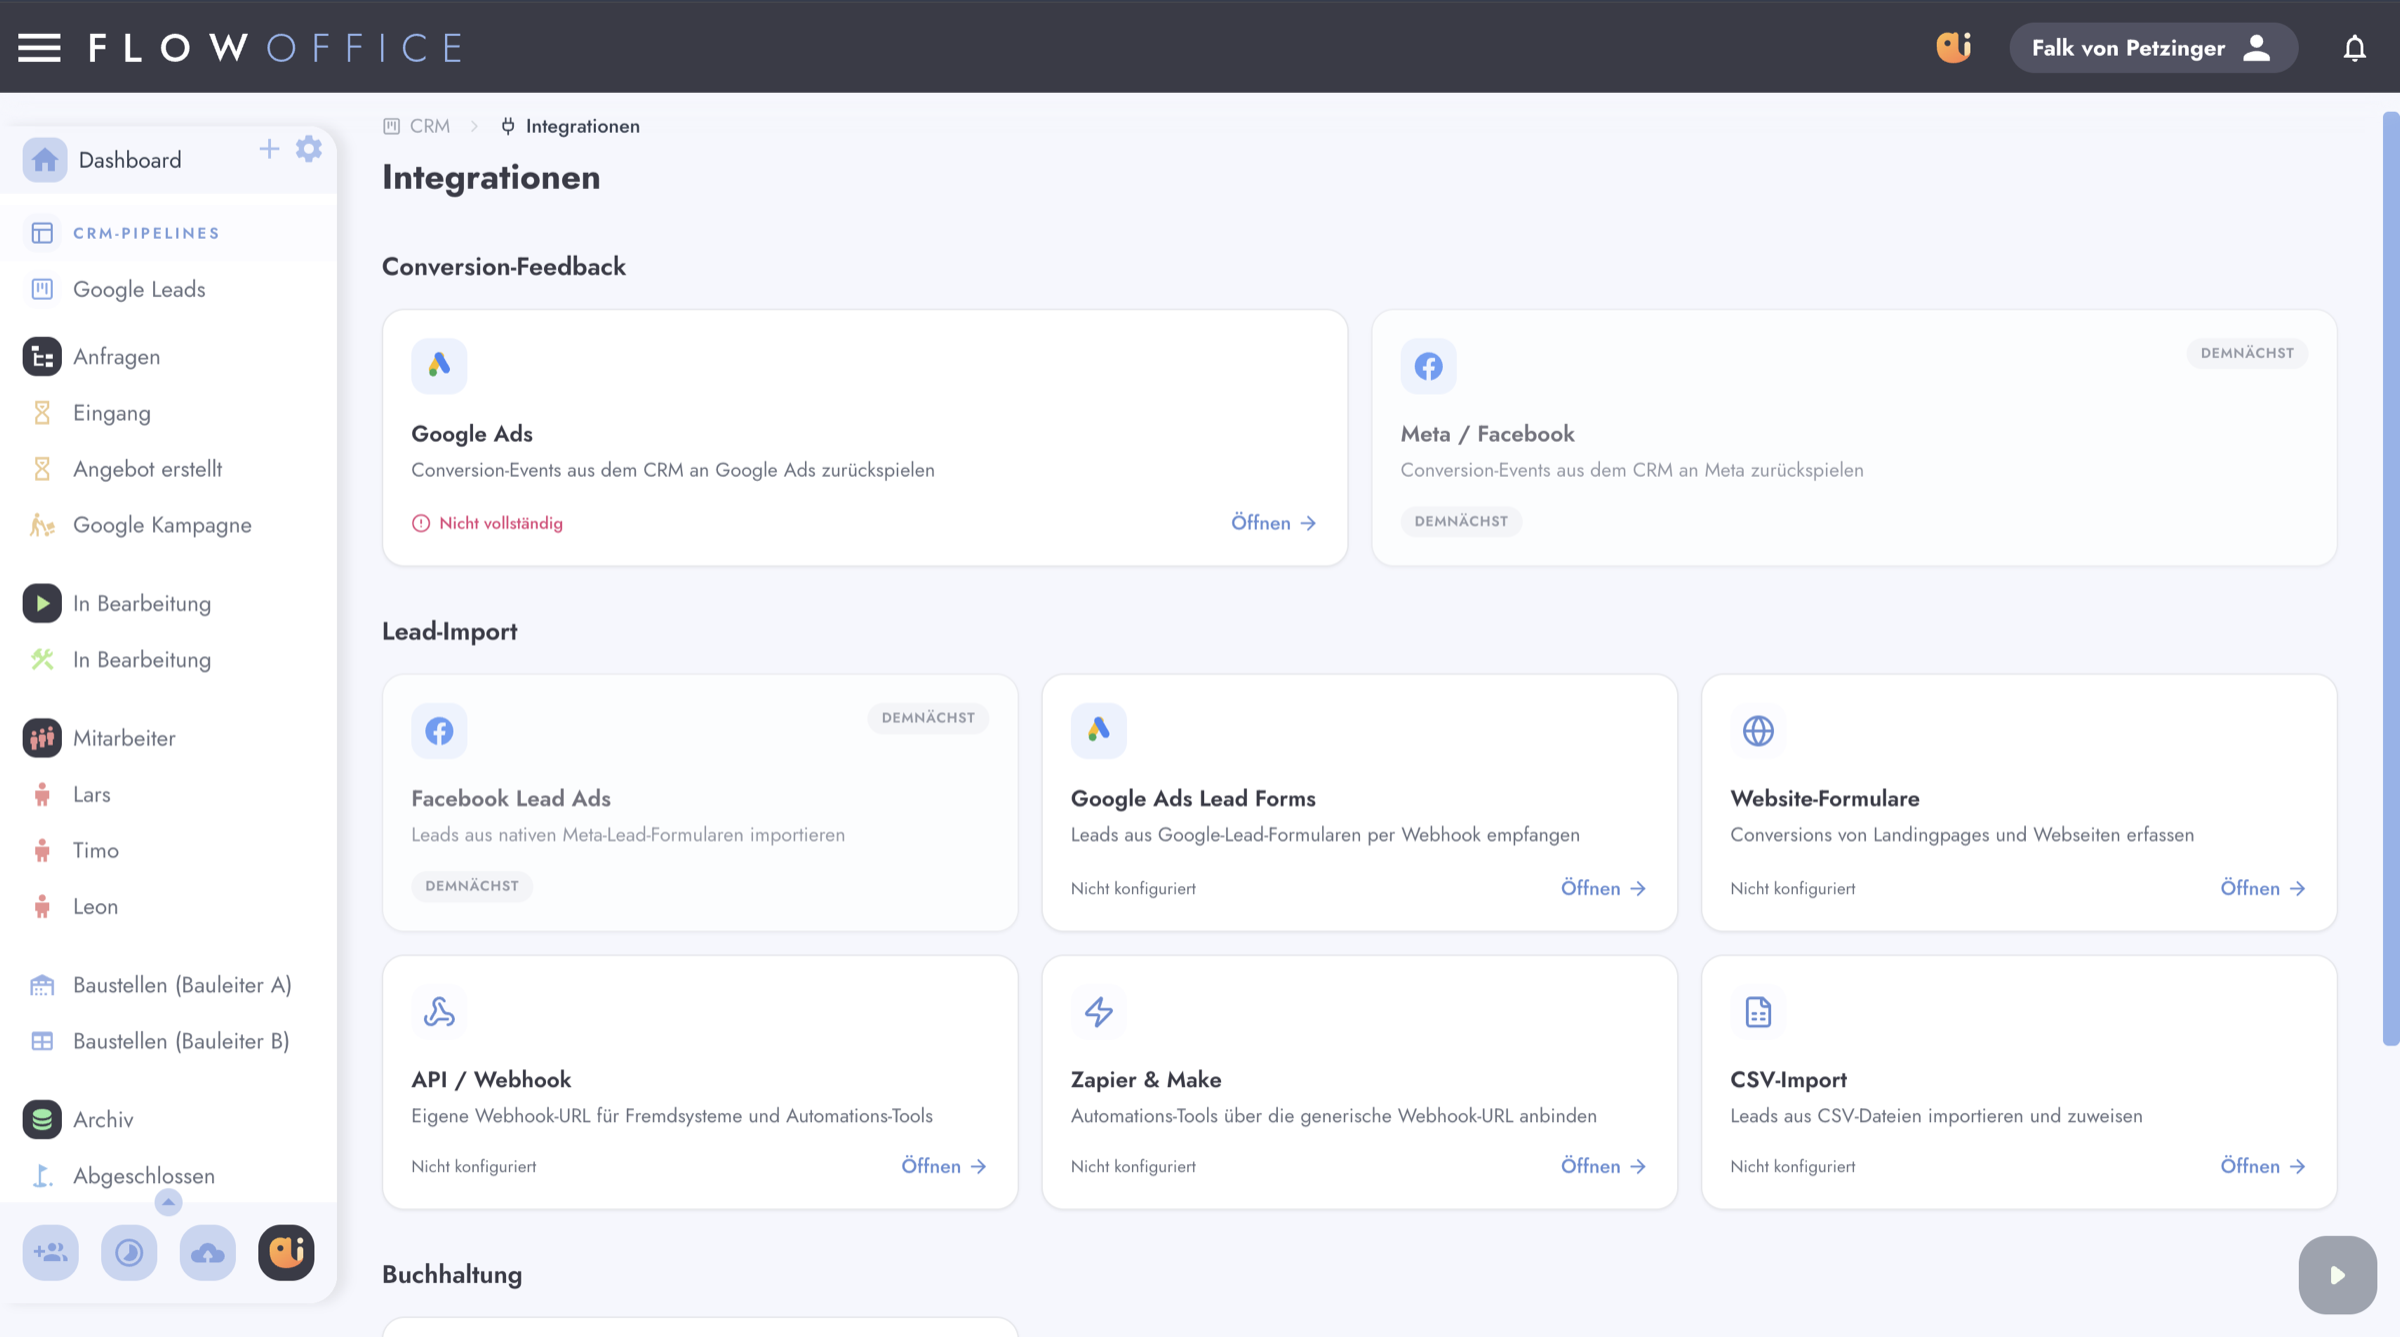Open Baustellen (Bauleiter B)

coord(181,1041)
